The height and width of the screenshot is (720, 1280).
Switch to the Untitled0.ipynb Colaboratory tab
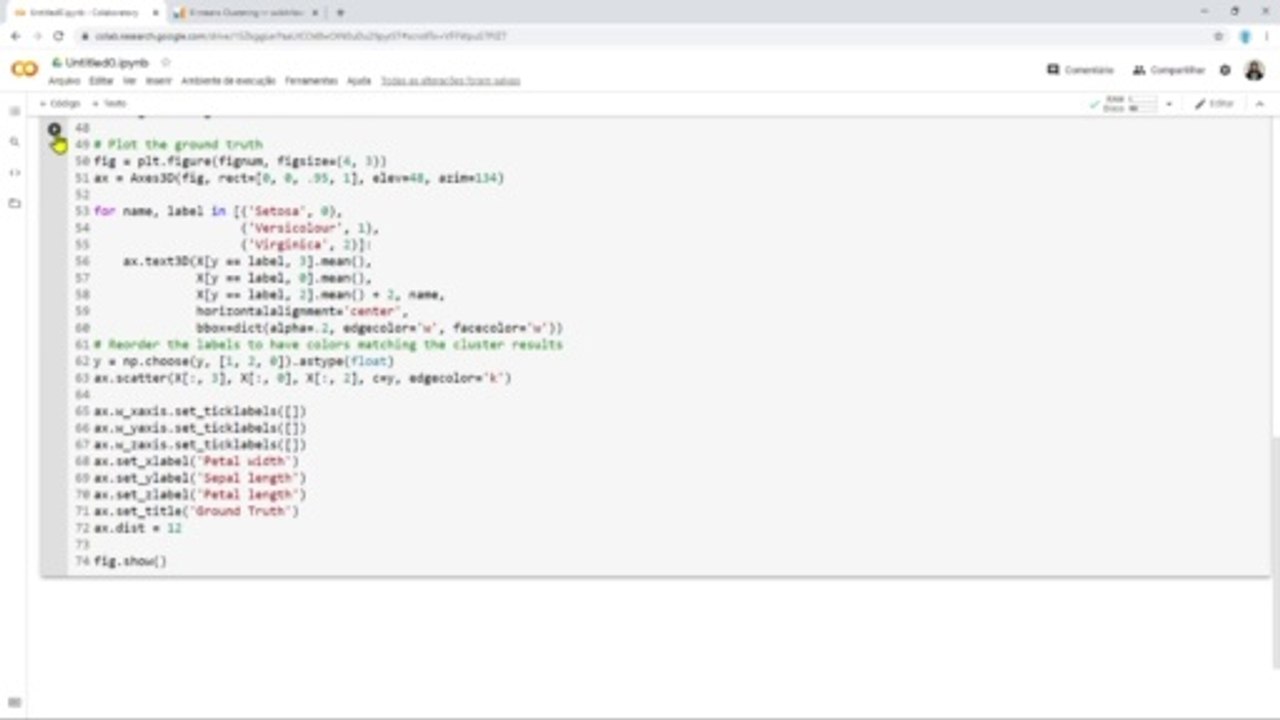[84, 12]
